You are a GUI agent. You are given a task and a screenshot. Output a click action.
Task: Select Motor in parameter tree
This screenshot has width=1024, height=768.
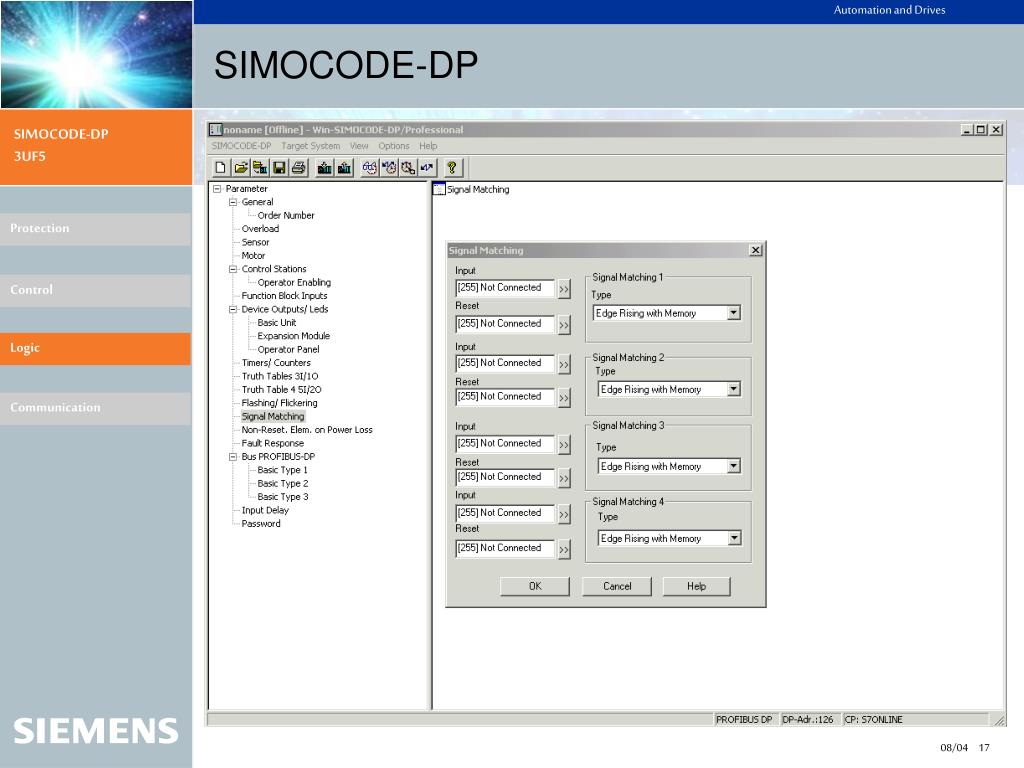click(253, 256)
